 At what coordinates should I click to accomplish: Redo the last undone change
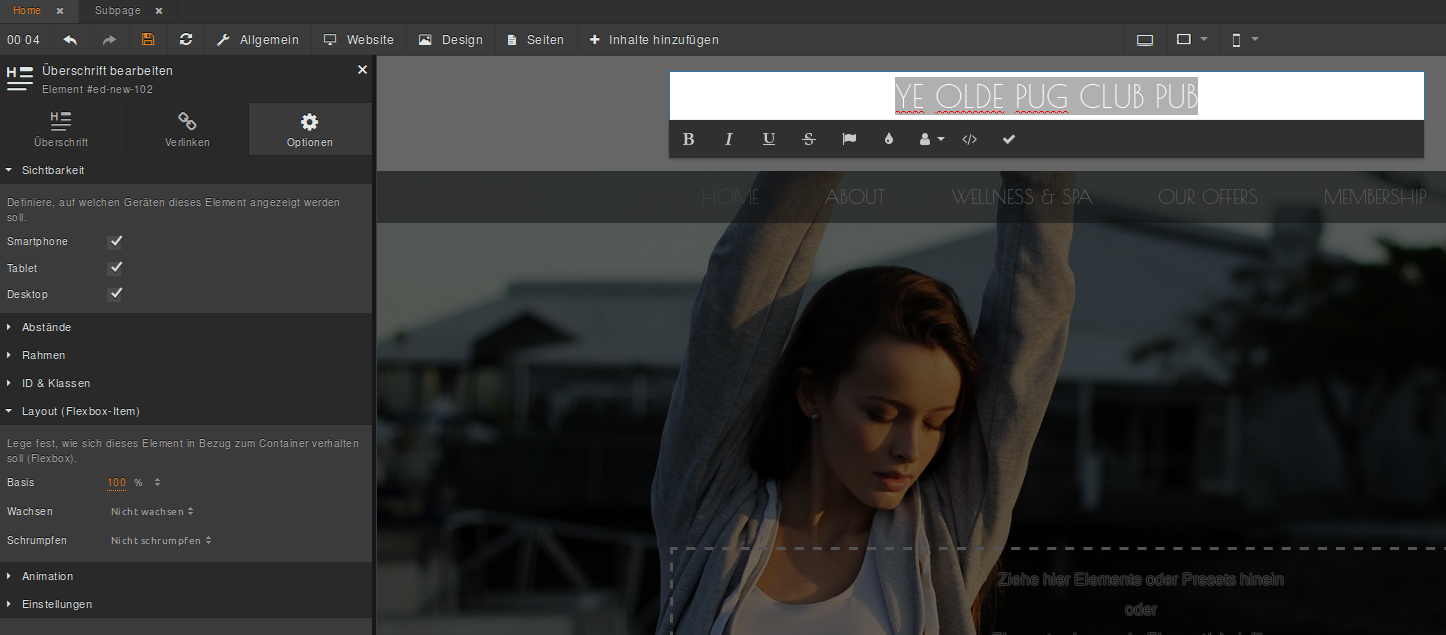tap(109, 40)
